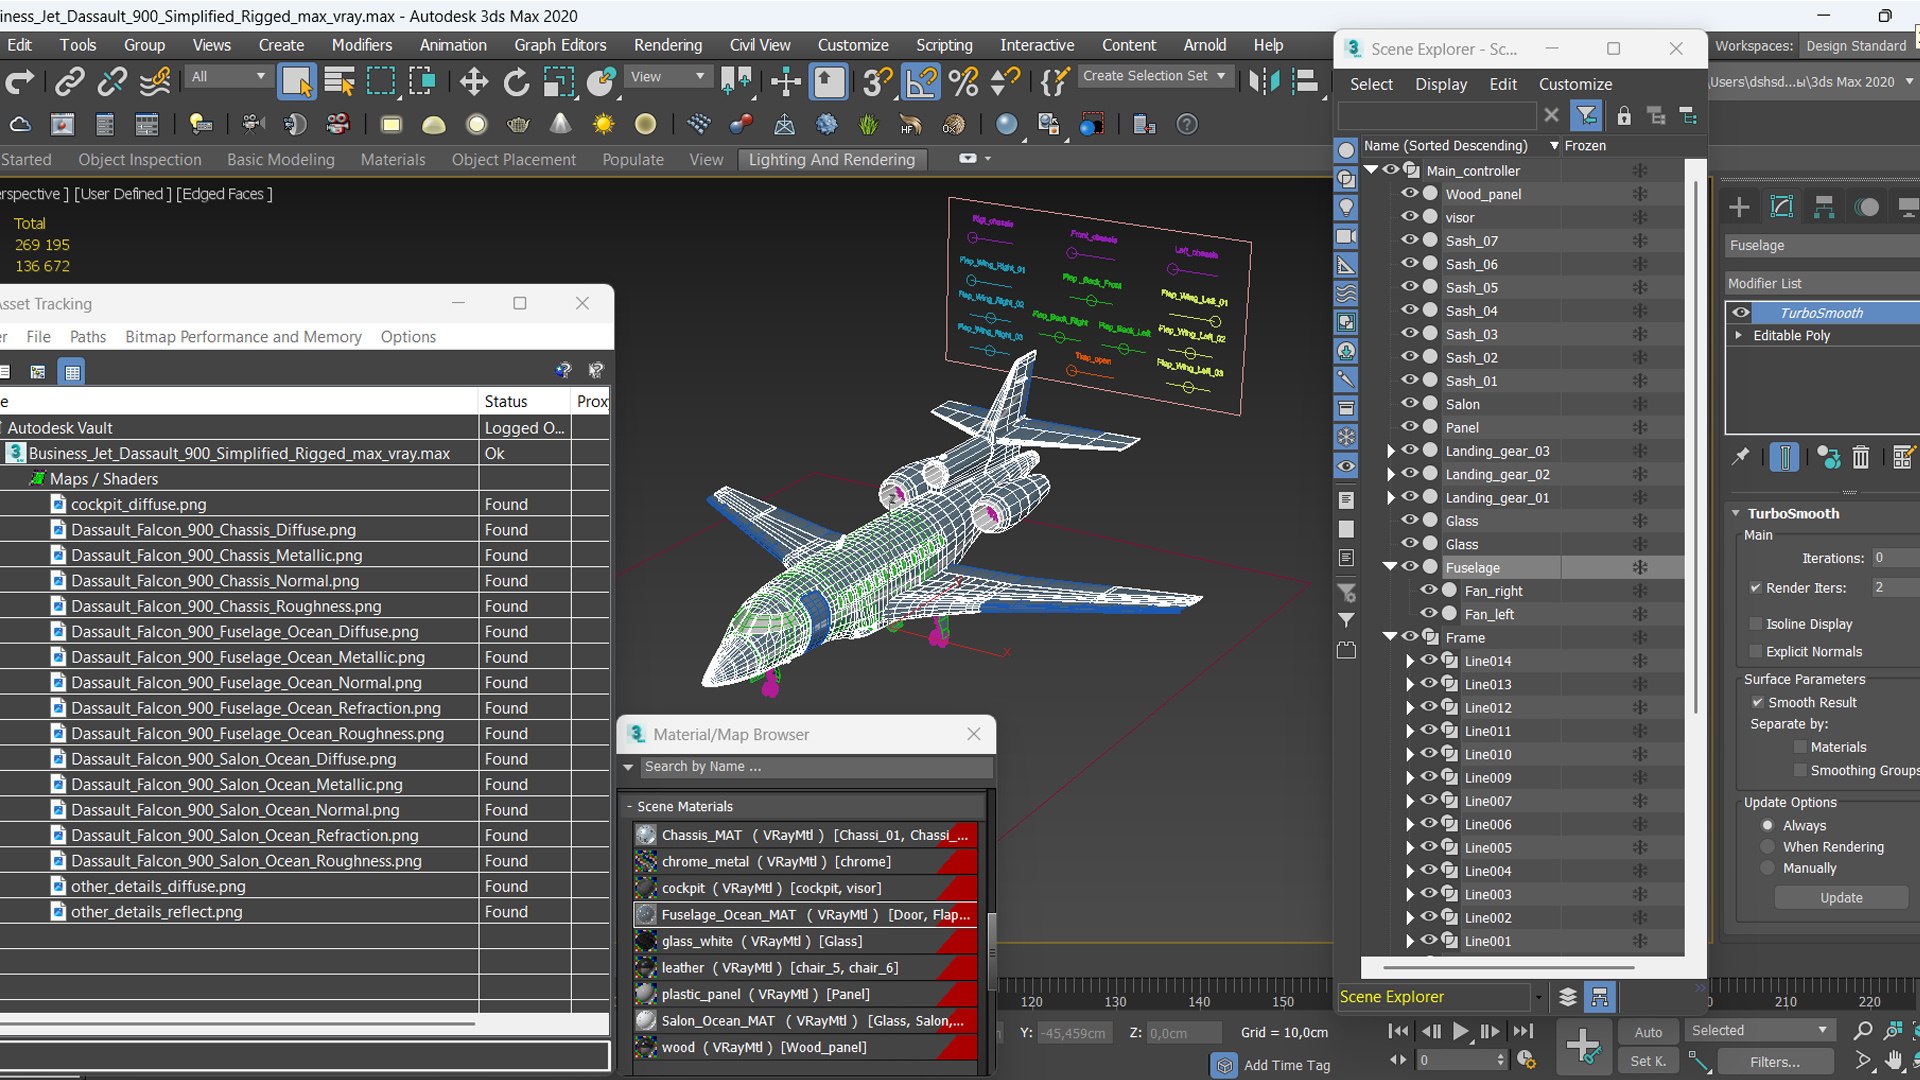
Task: Click Scene Explorer filter funnel icon
Action: [x=1586, y=116]
